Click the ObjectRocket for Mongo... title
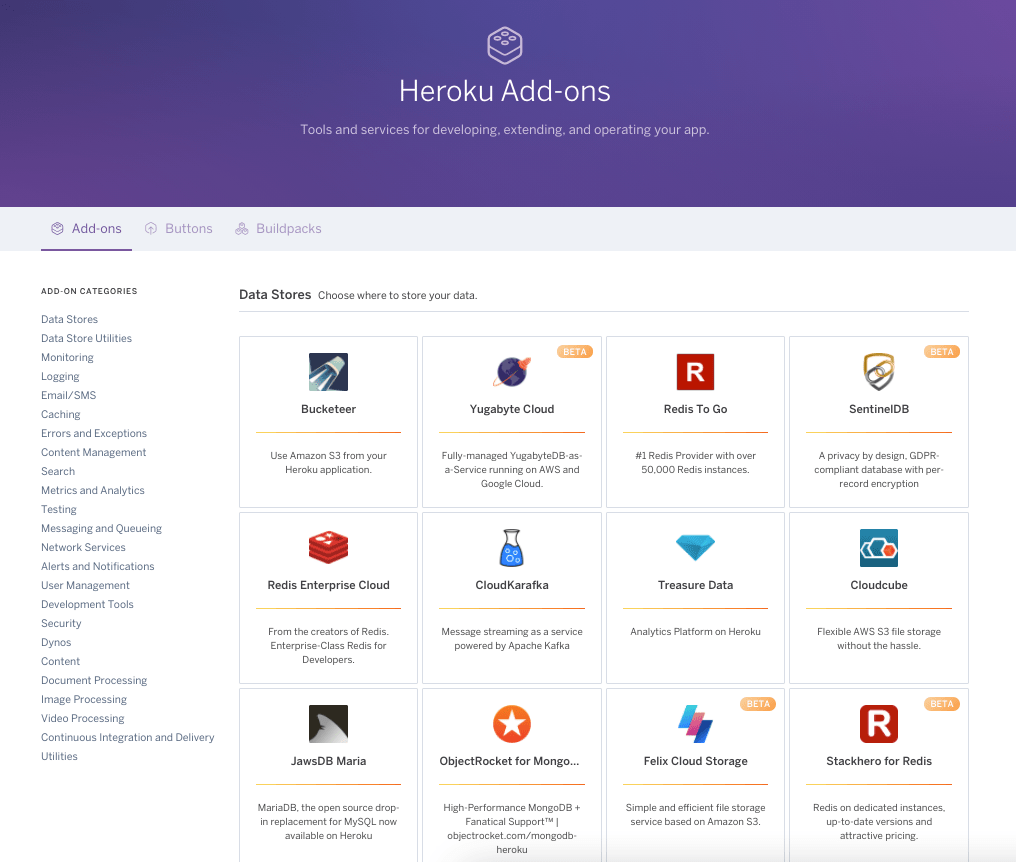Image resolution: width=1016 pixels, height=862 pixels. coord(509,762)
